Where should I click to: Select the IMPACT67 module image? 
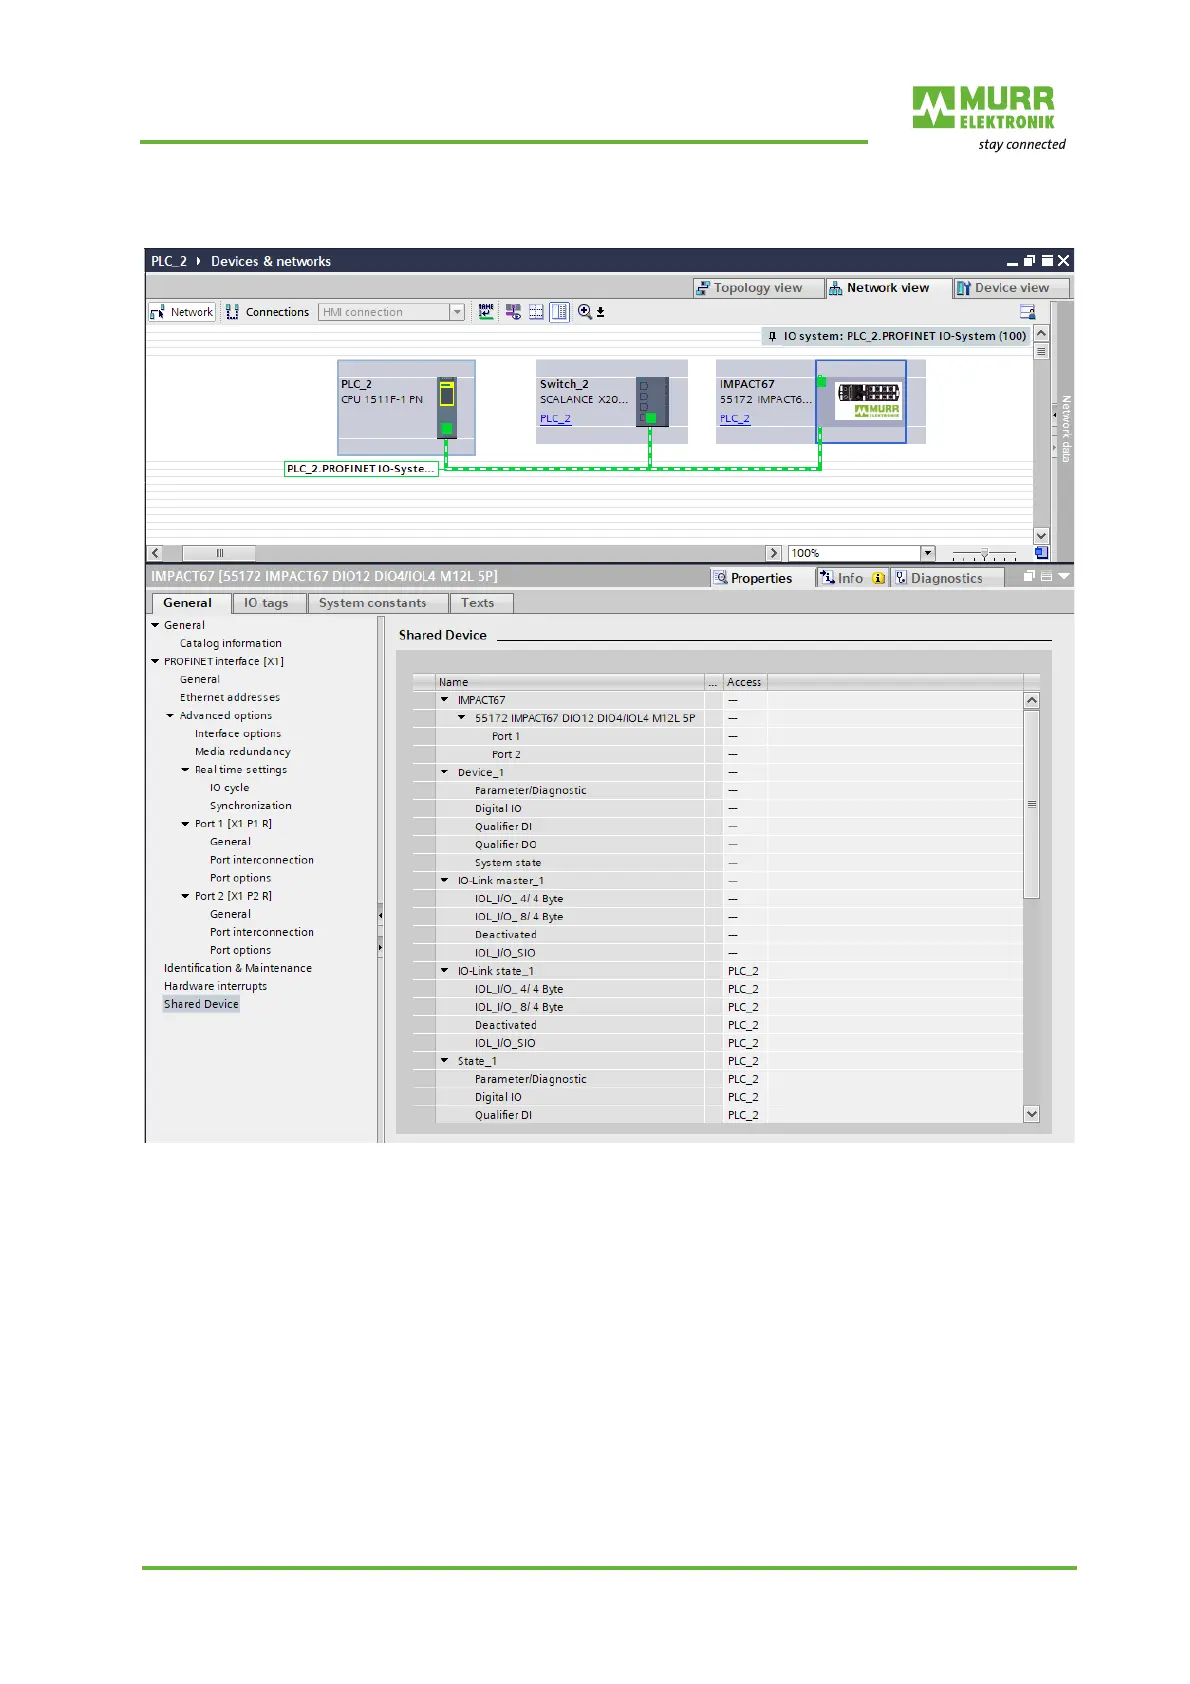coord(868,400)
